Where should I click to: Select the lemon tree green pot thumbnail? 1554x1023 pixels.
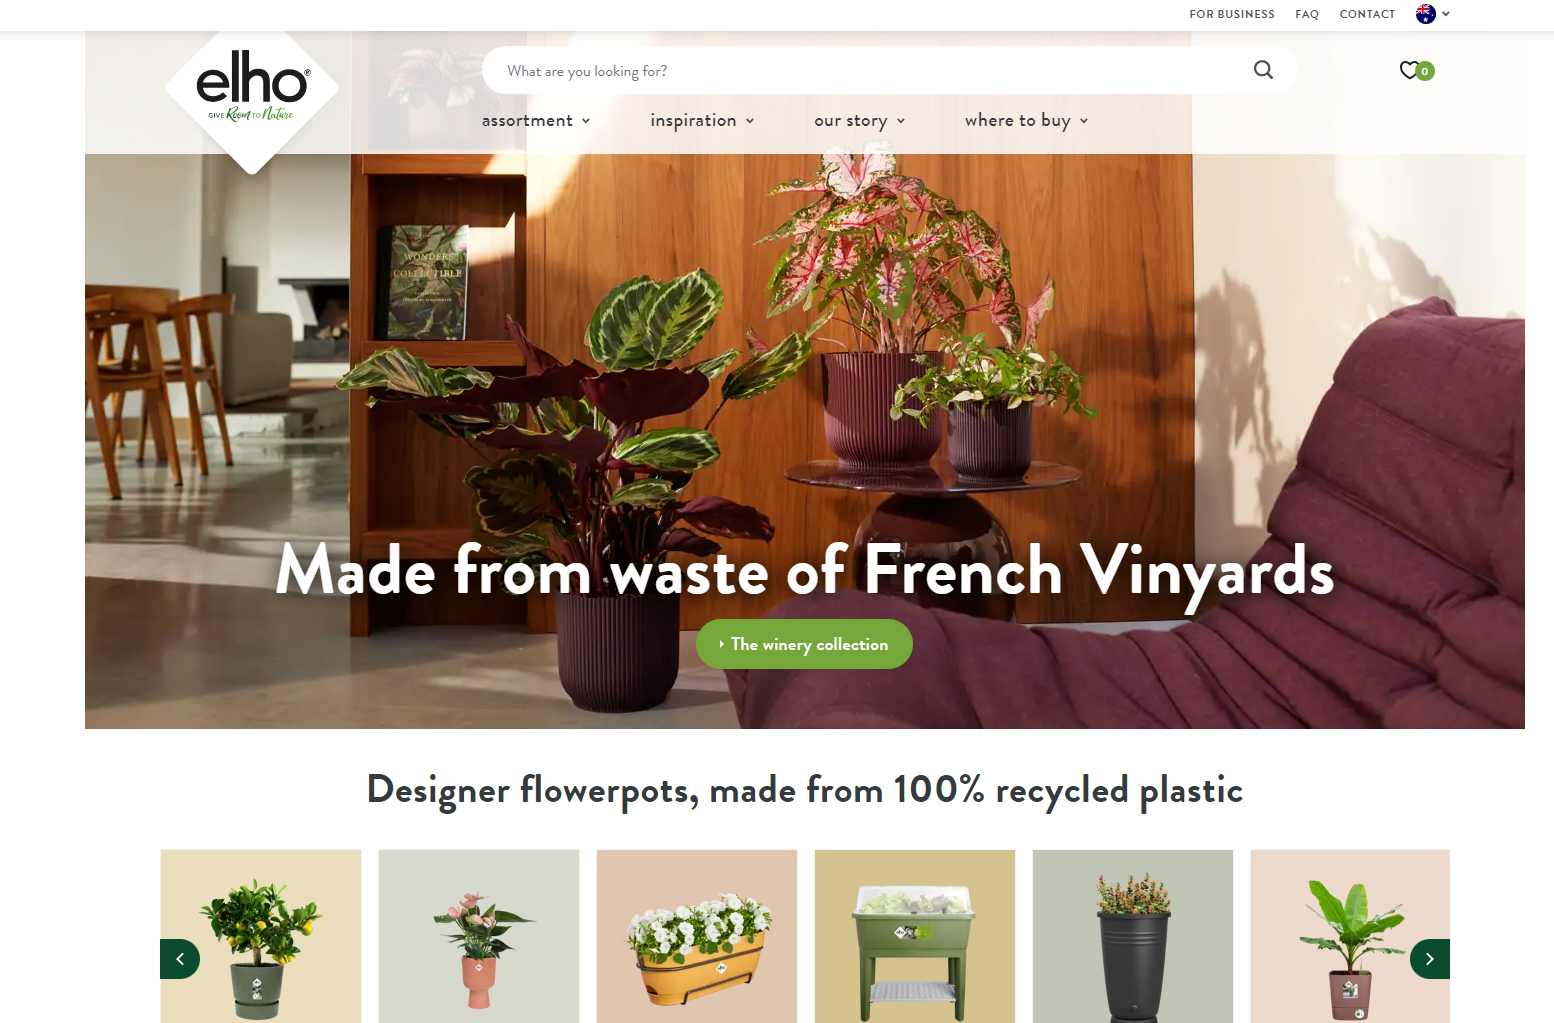click(x=261, y=936)
